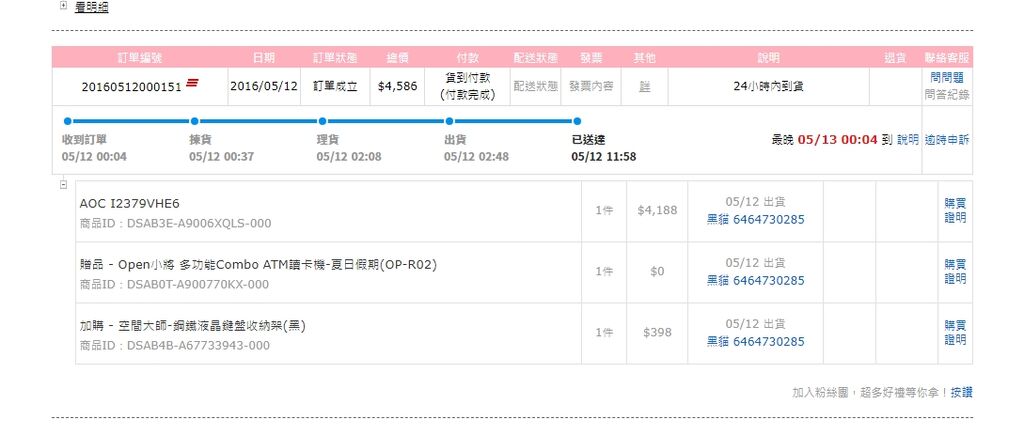Open 問答紀錄 history link
The height and width of the screenshot is (435, 1024).
click(947, 95)
